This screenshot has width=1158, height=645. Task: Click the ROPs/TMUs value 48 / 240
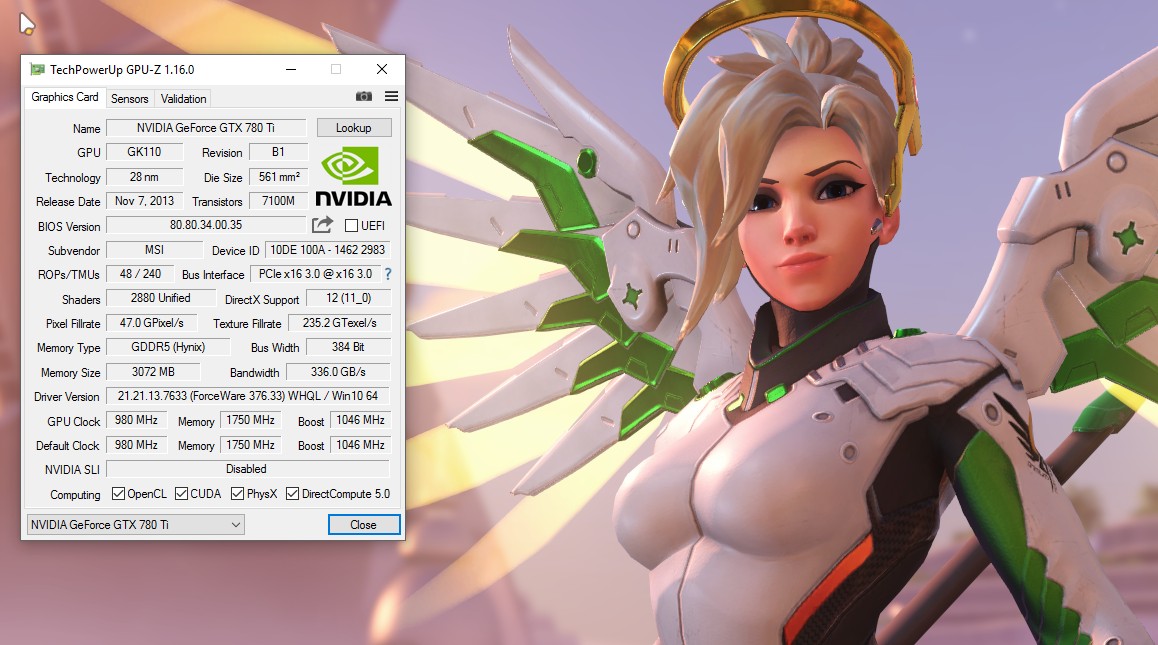point(140,274)
